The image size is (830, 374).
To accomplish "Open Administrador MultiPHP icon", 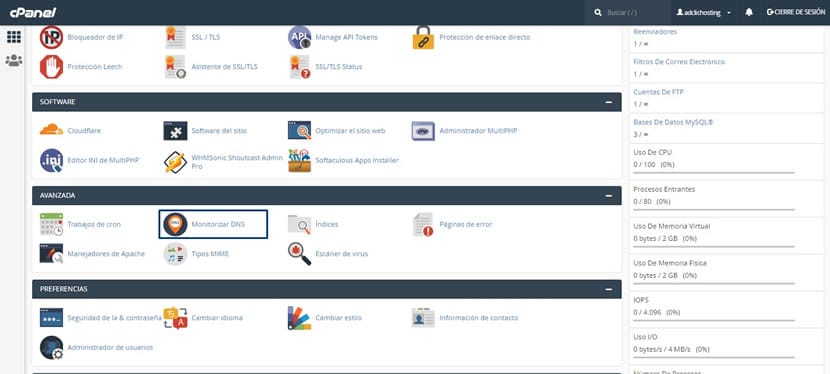I will (423, 131).
